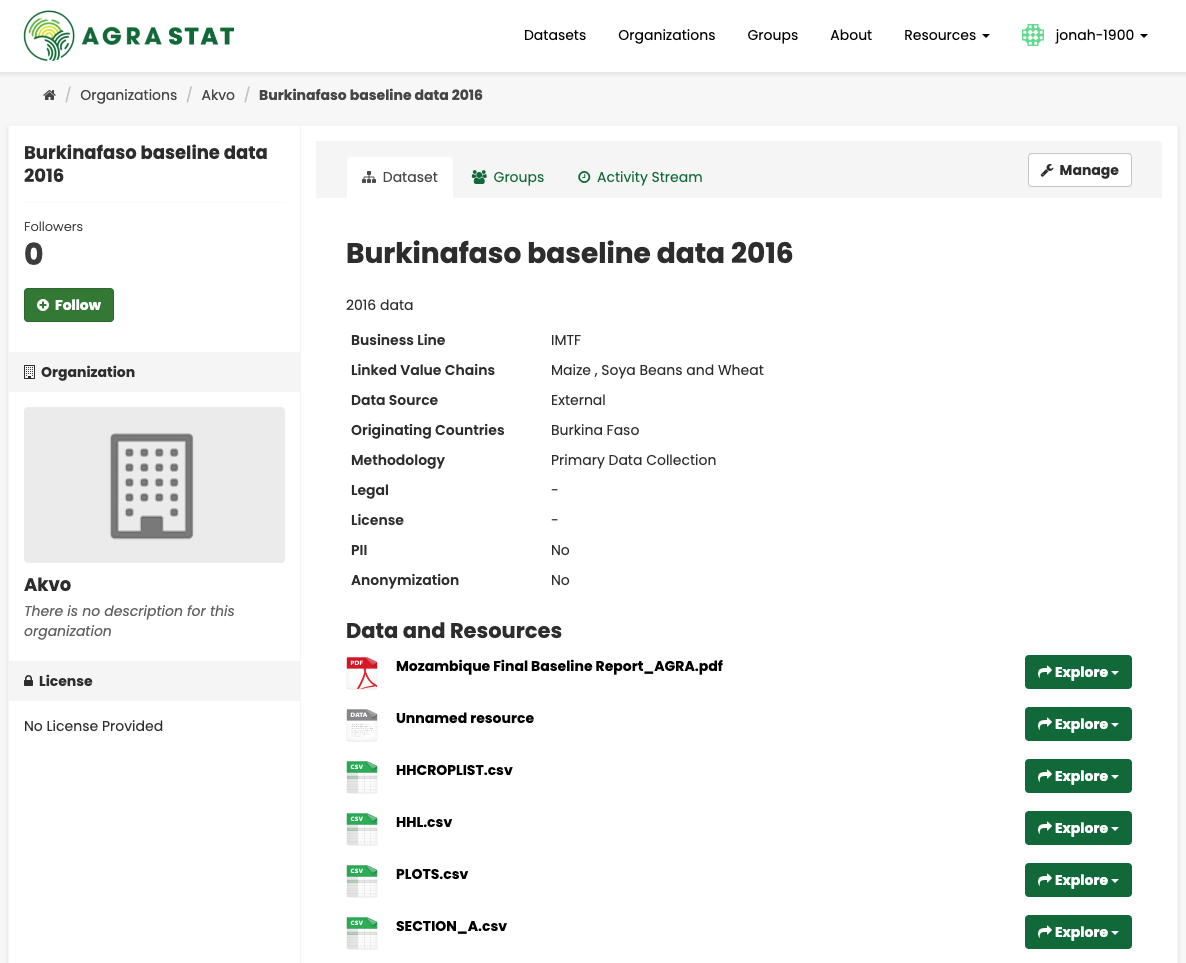
Task: Click the jonah-1900 user avatar icon
Action: pos(1032,35)
